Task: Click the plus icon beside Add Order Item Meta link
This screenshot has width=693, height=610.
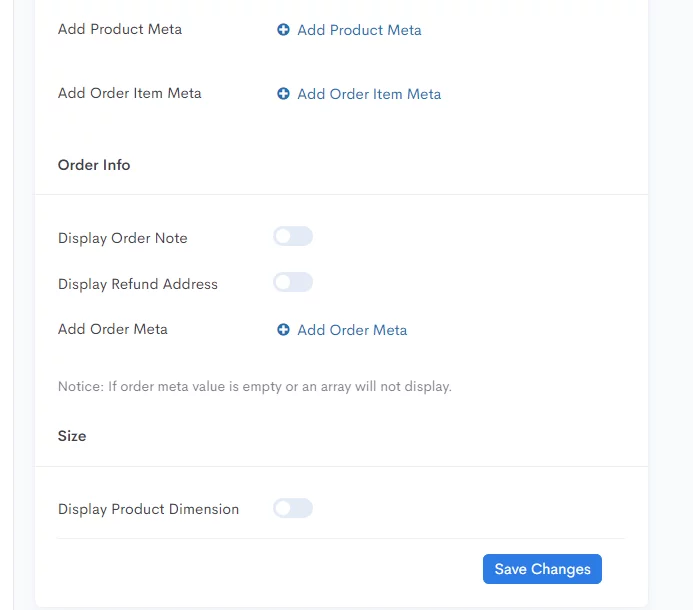Action: pyautogui.click(x=283, y=94)
